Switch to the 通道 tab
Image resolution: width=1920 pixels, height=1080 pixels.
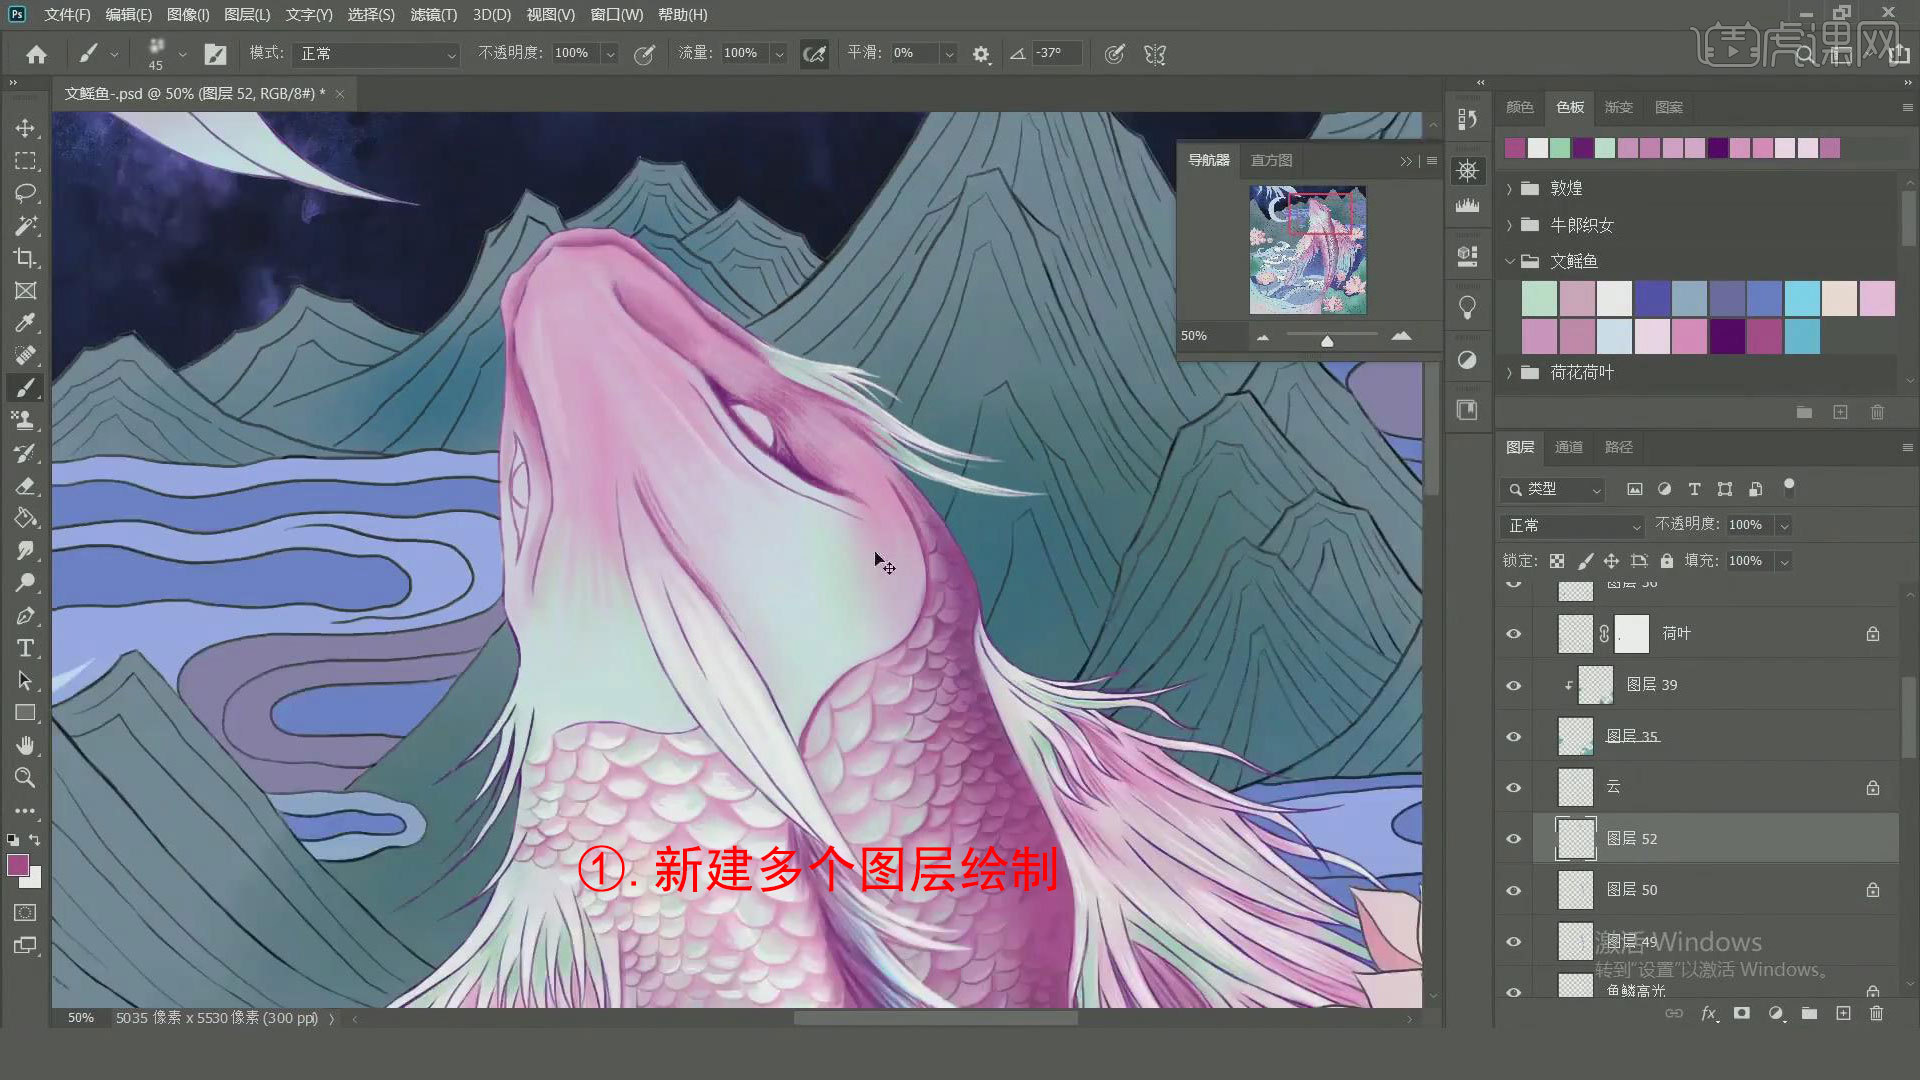click(1569, 447)
